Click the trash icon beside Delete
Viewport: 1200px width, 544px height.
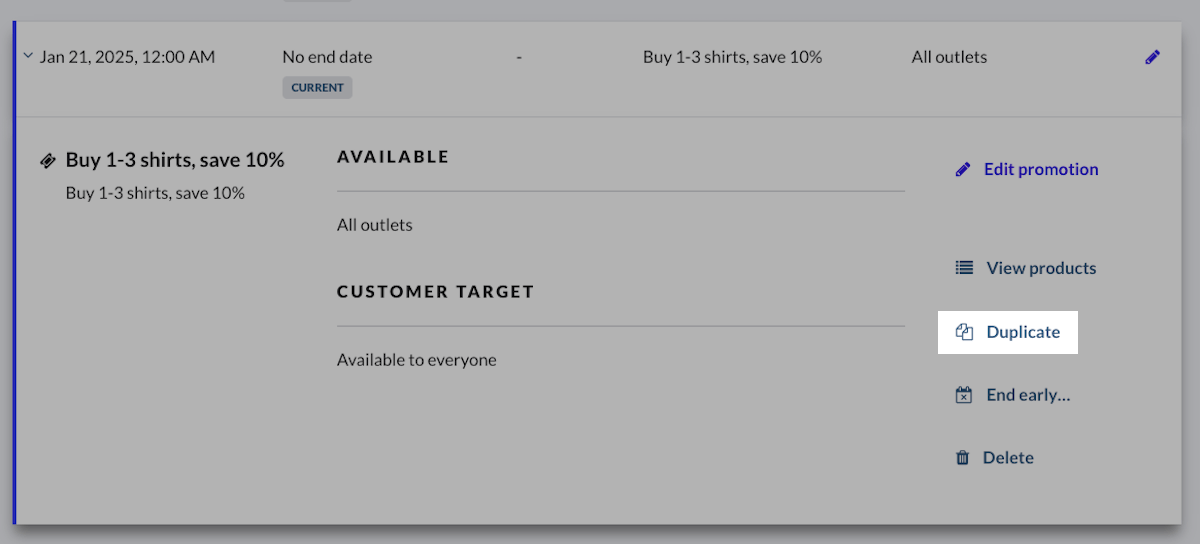(x=963, y=458)
